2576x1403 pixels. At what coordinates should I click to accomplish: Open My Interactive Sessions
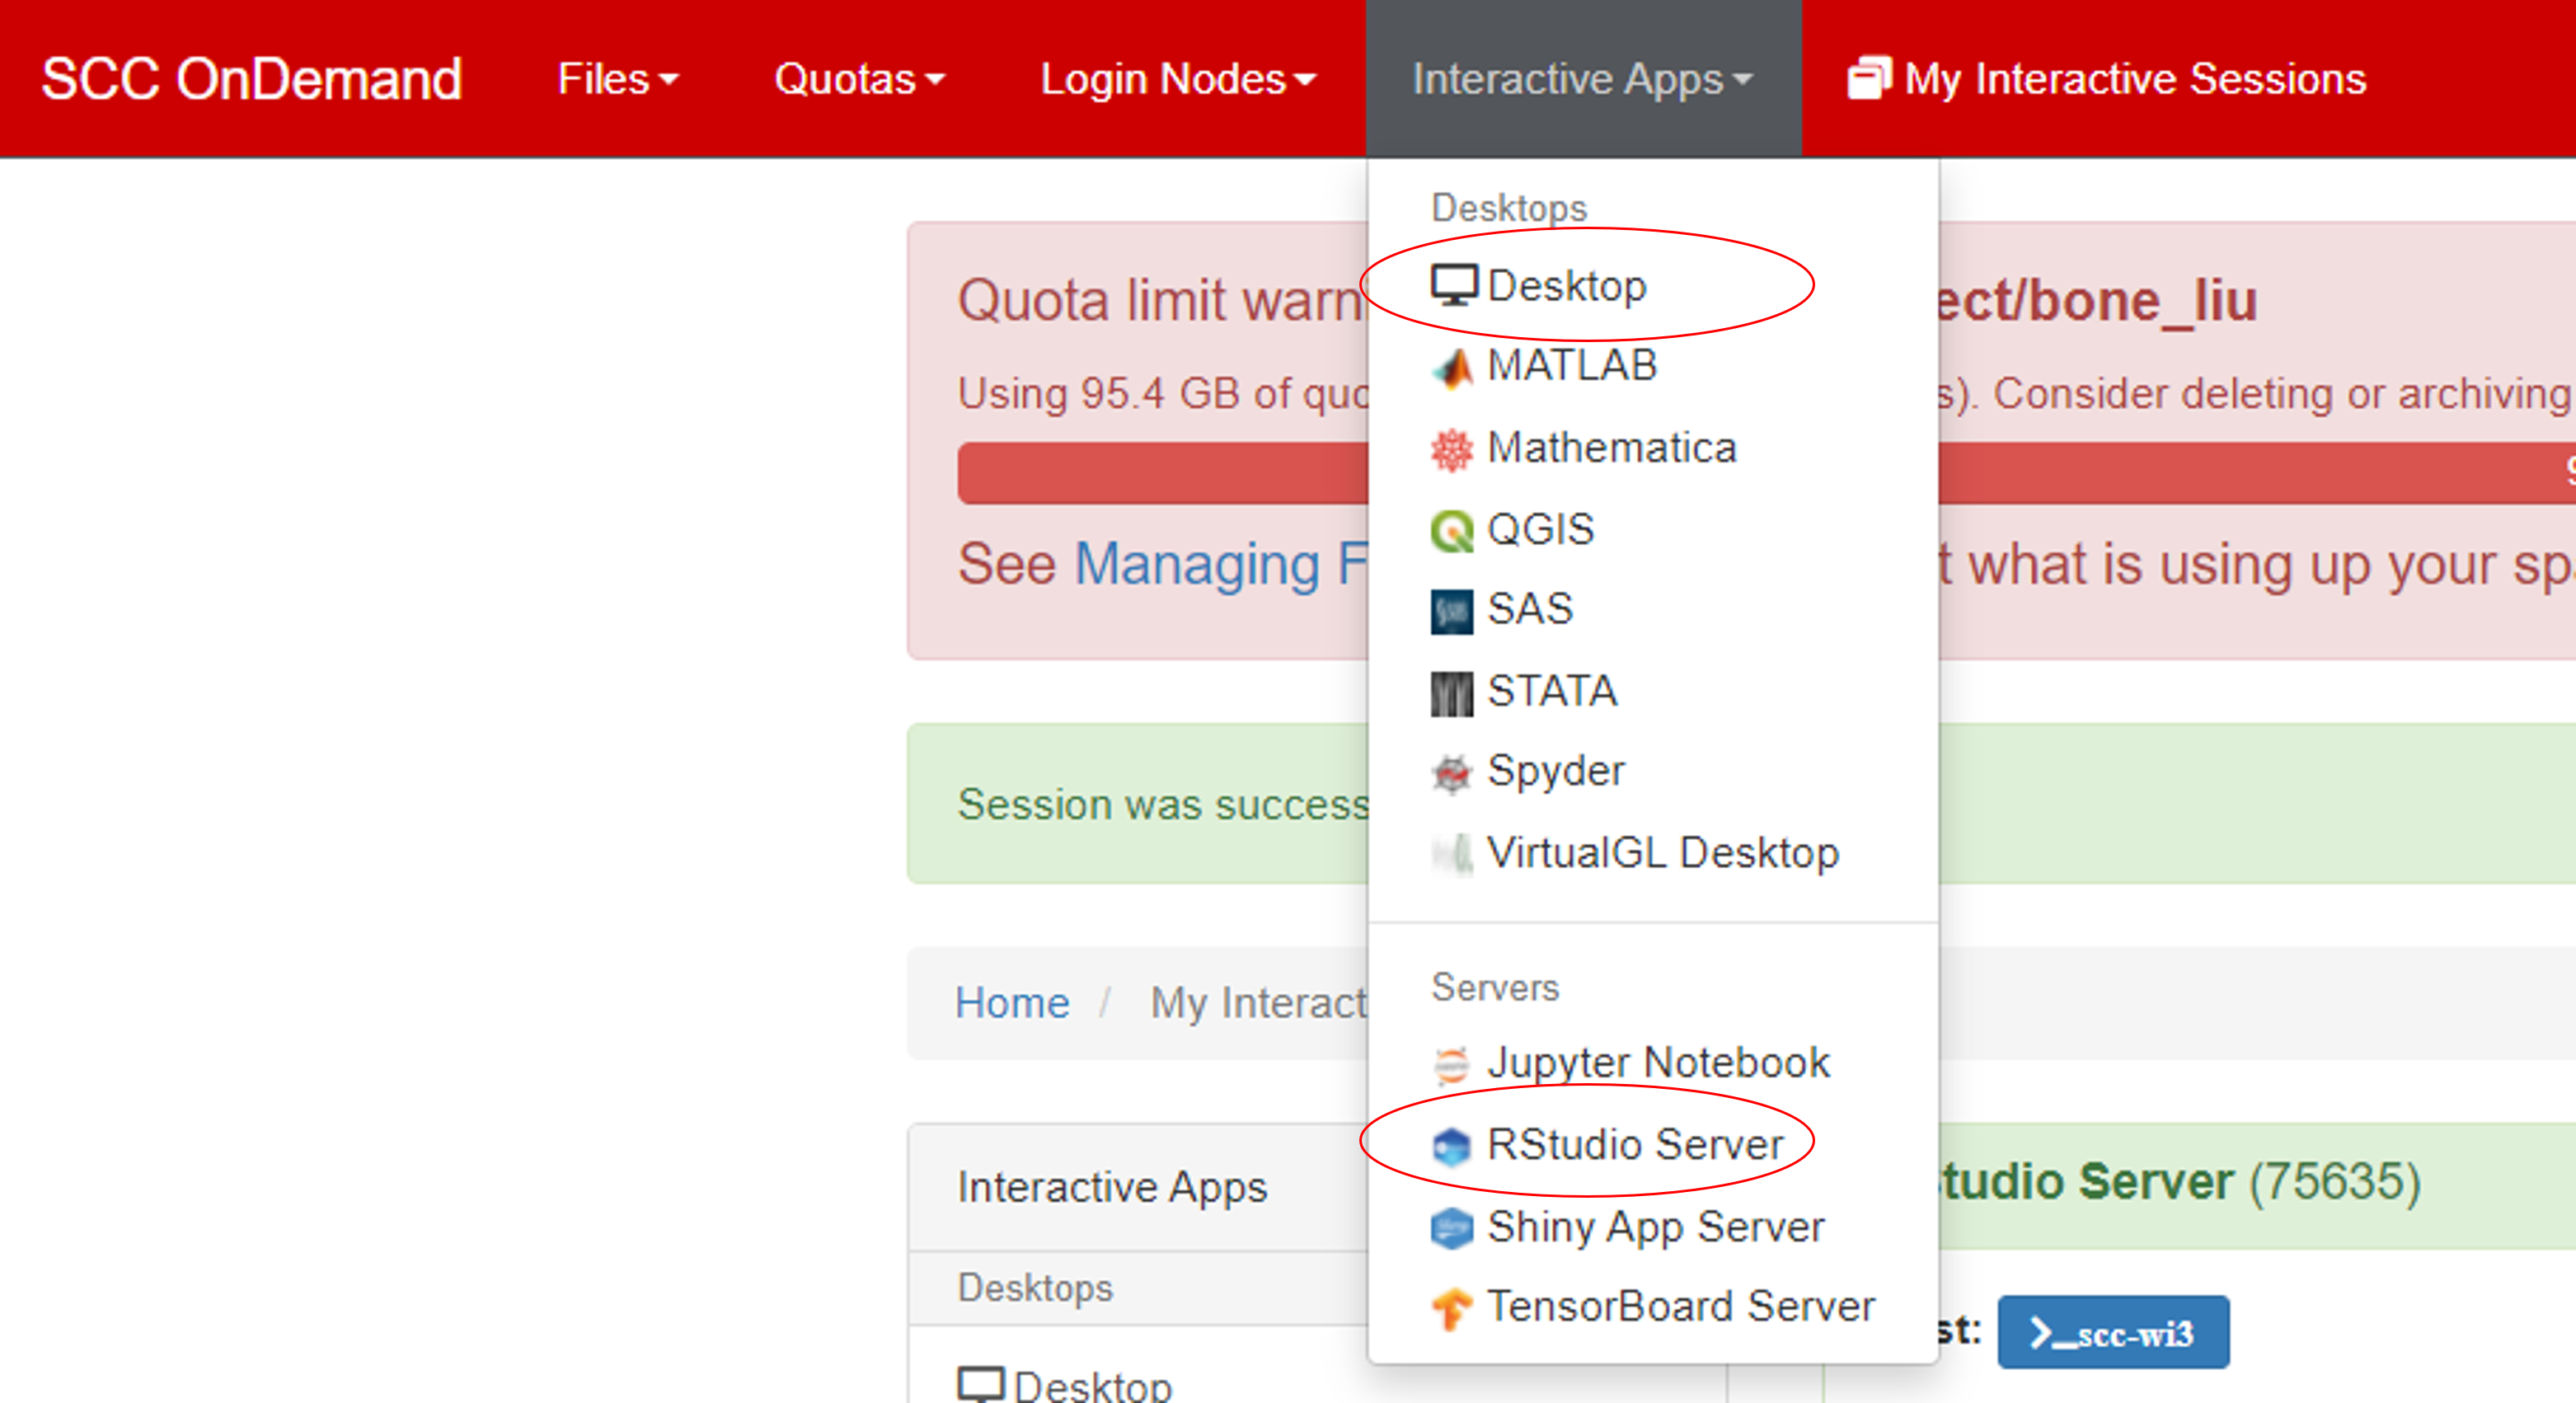[x=2107, y=79]
